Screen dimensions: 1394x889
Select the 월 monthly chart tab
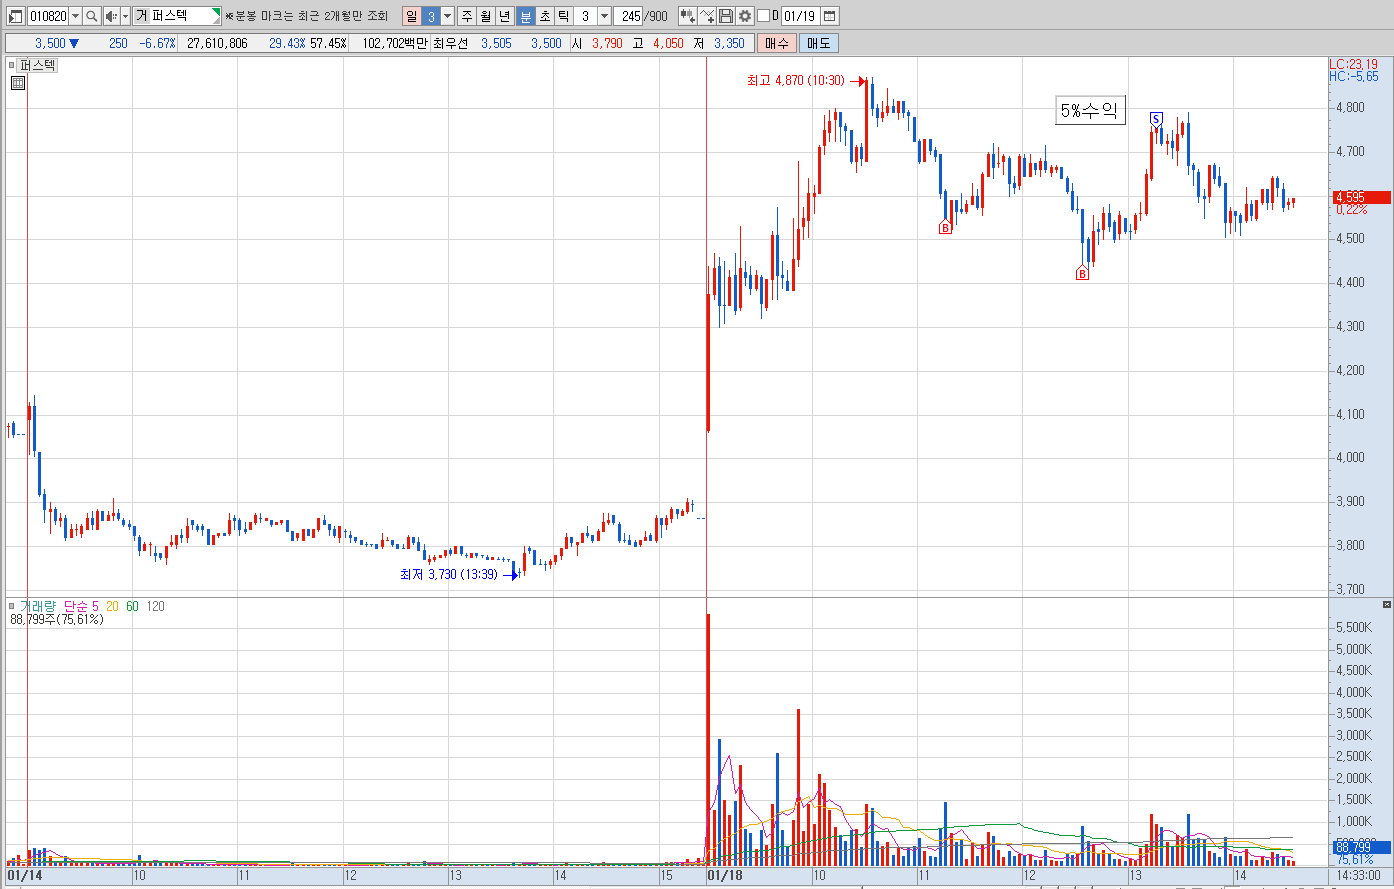point(485,16)
